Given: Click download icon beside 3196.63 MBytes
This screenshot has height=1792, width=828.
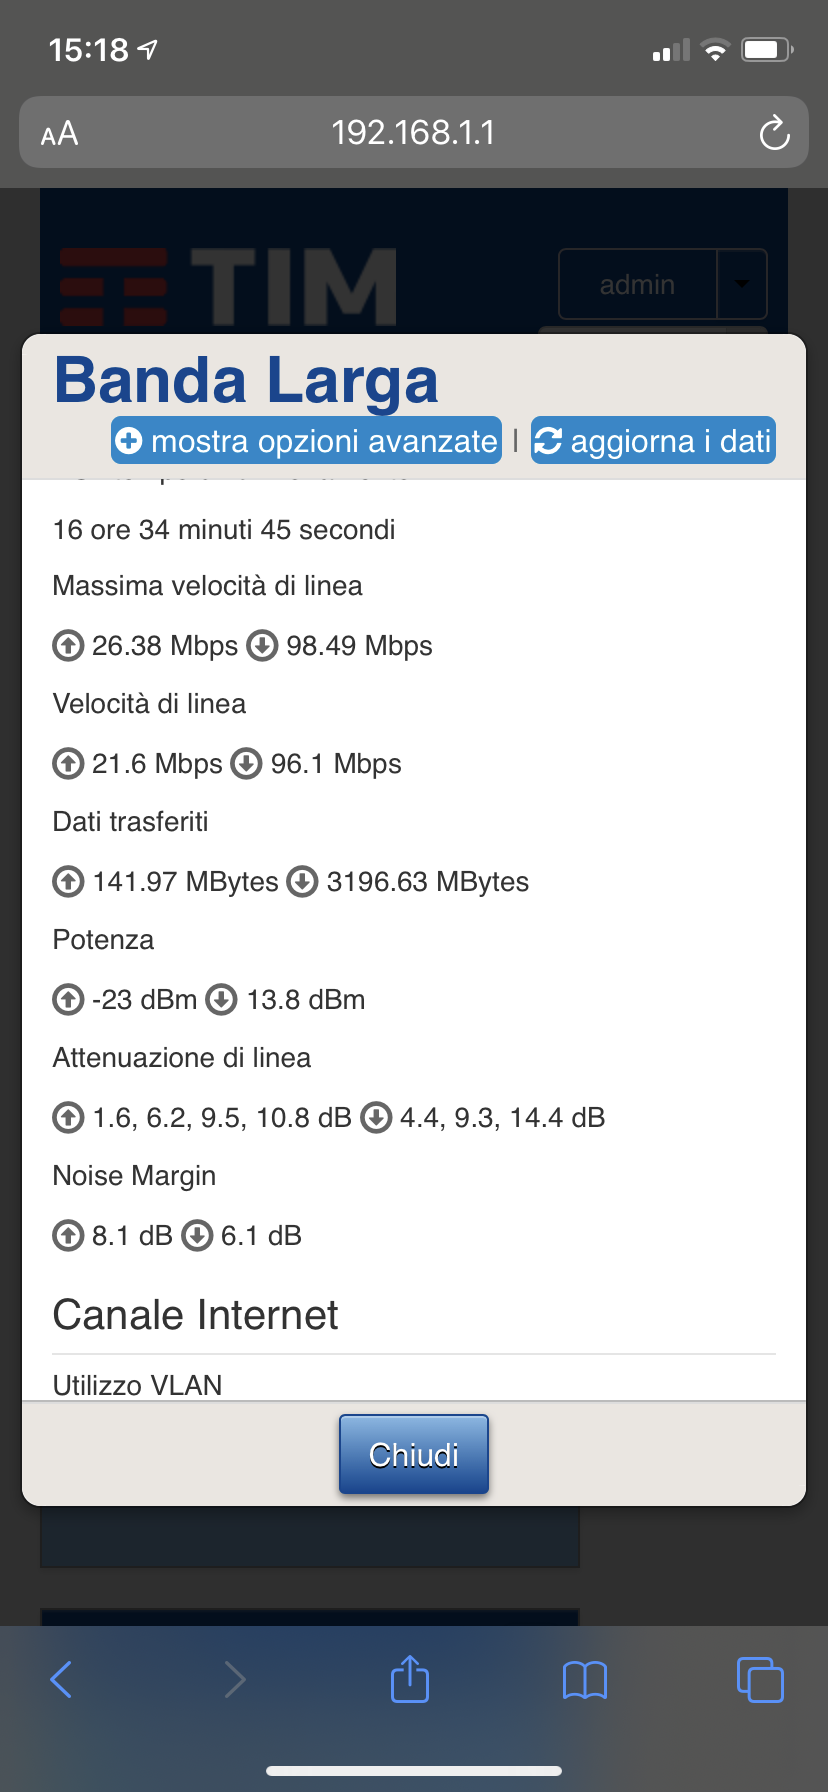Looking at the screenshot, I should tap(302, 882).
